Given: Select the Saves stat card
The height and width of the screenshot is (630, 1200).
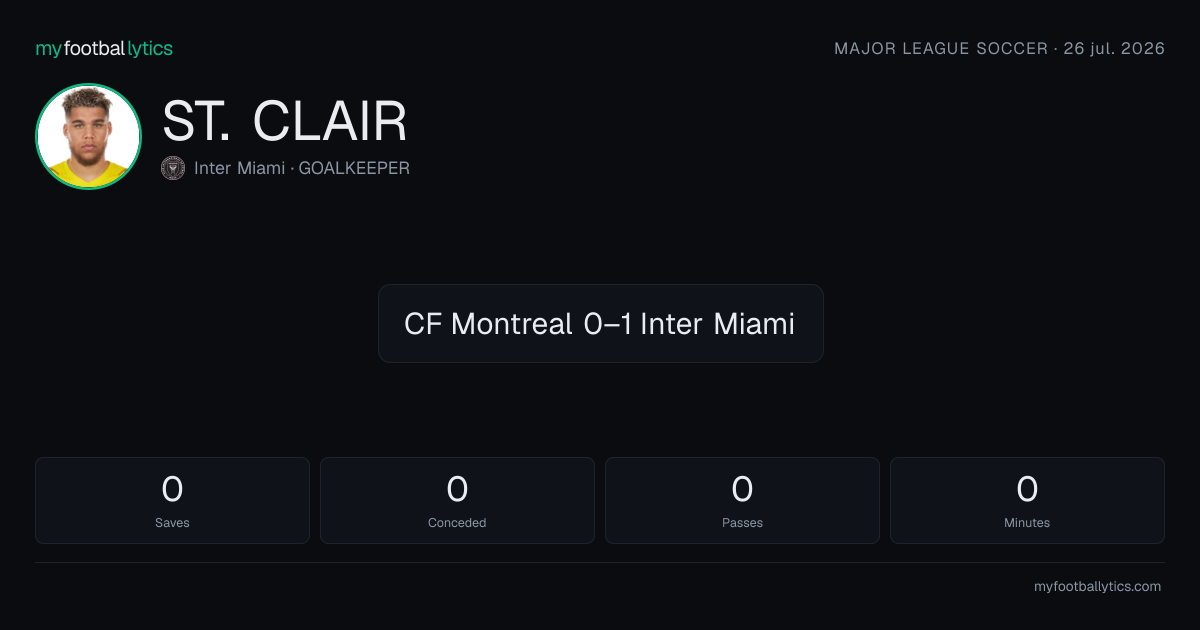Looking at the screenshot, I should [172, 500].
